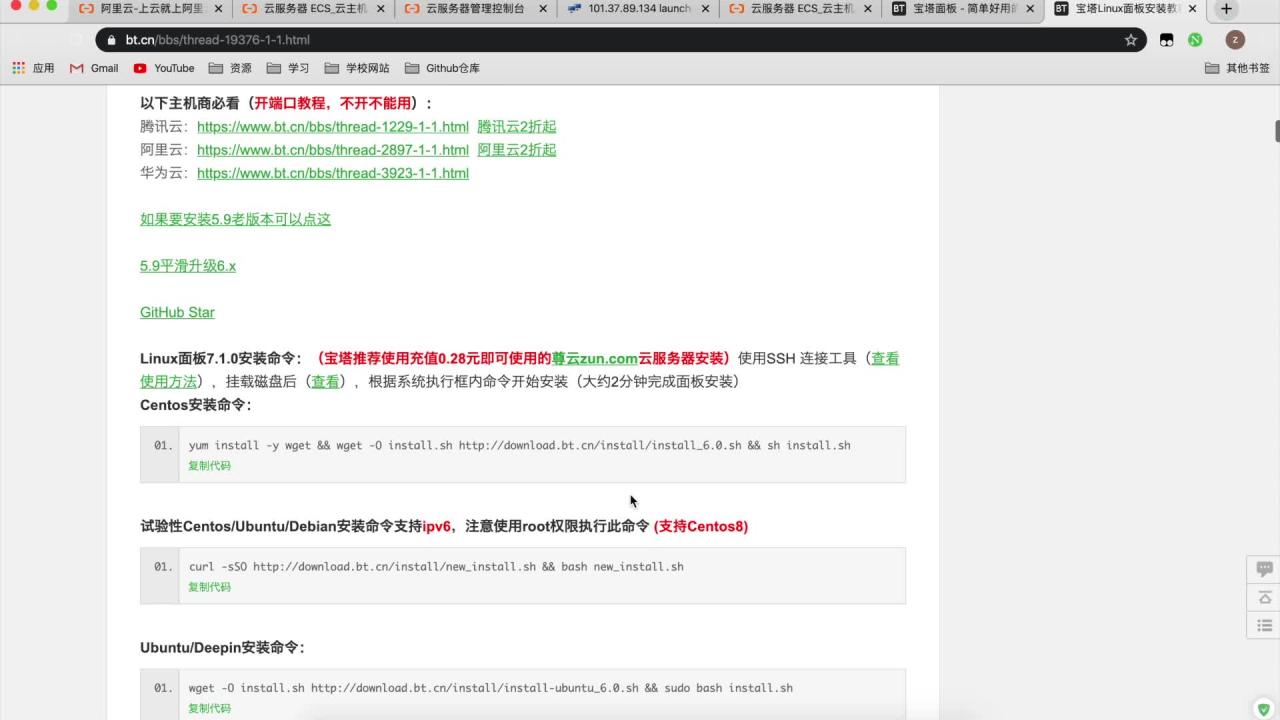Open the 腾讯云 port tutorial thread-1229 link
The width and height of the screenshot is (1280, 720).
click(x=333, y=127)
